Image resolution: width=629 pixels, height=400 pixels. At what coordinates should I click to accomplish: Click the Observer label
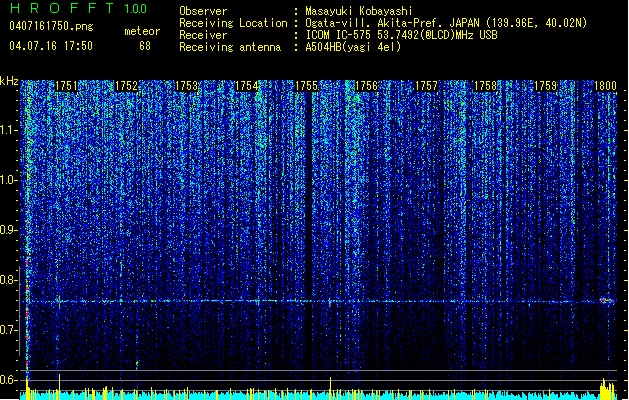[203, 11]
